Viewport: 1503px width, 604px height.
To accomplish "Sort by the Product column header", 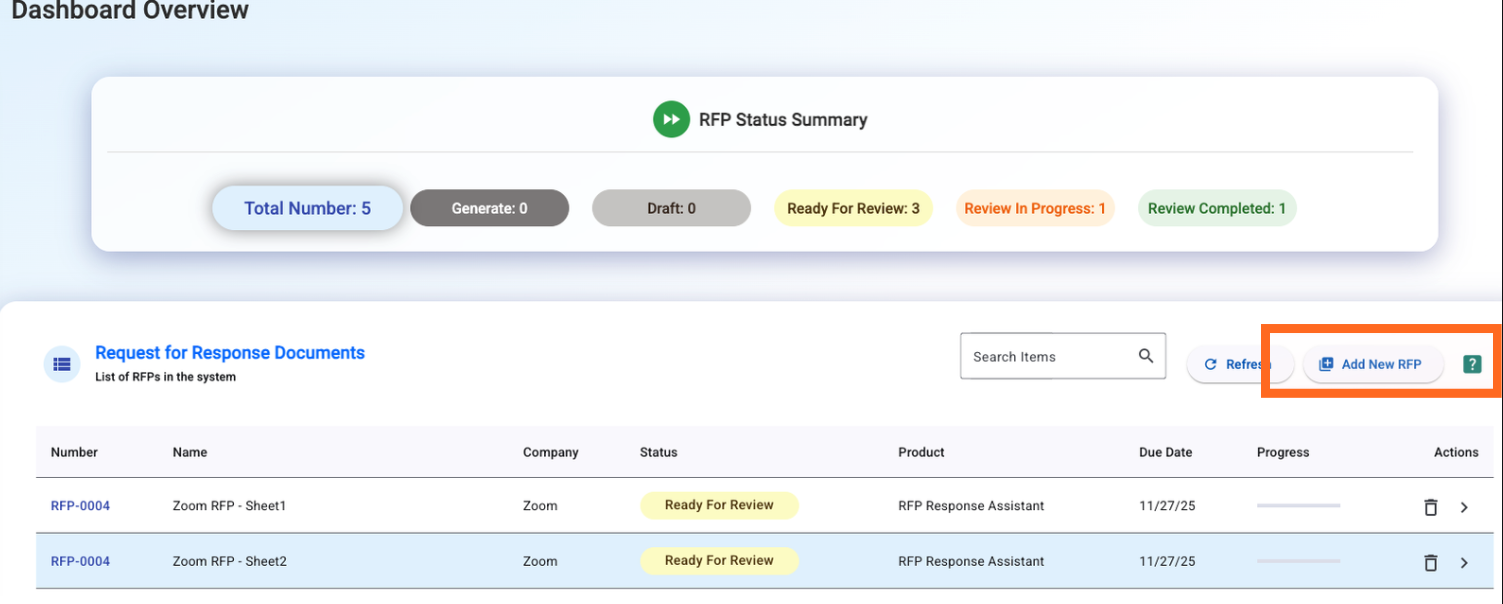I will point(921,452).
